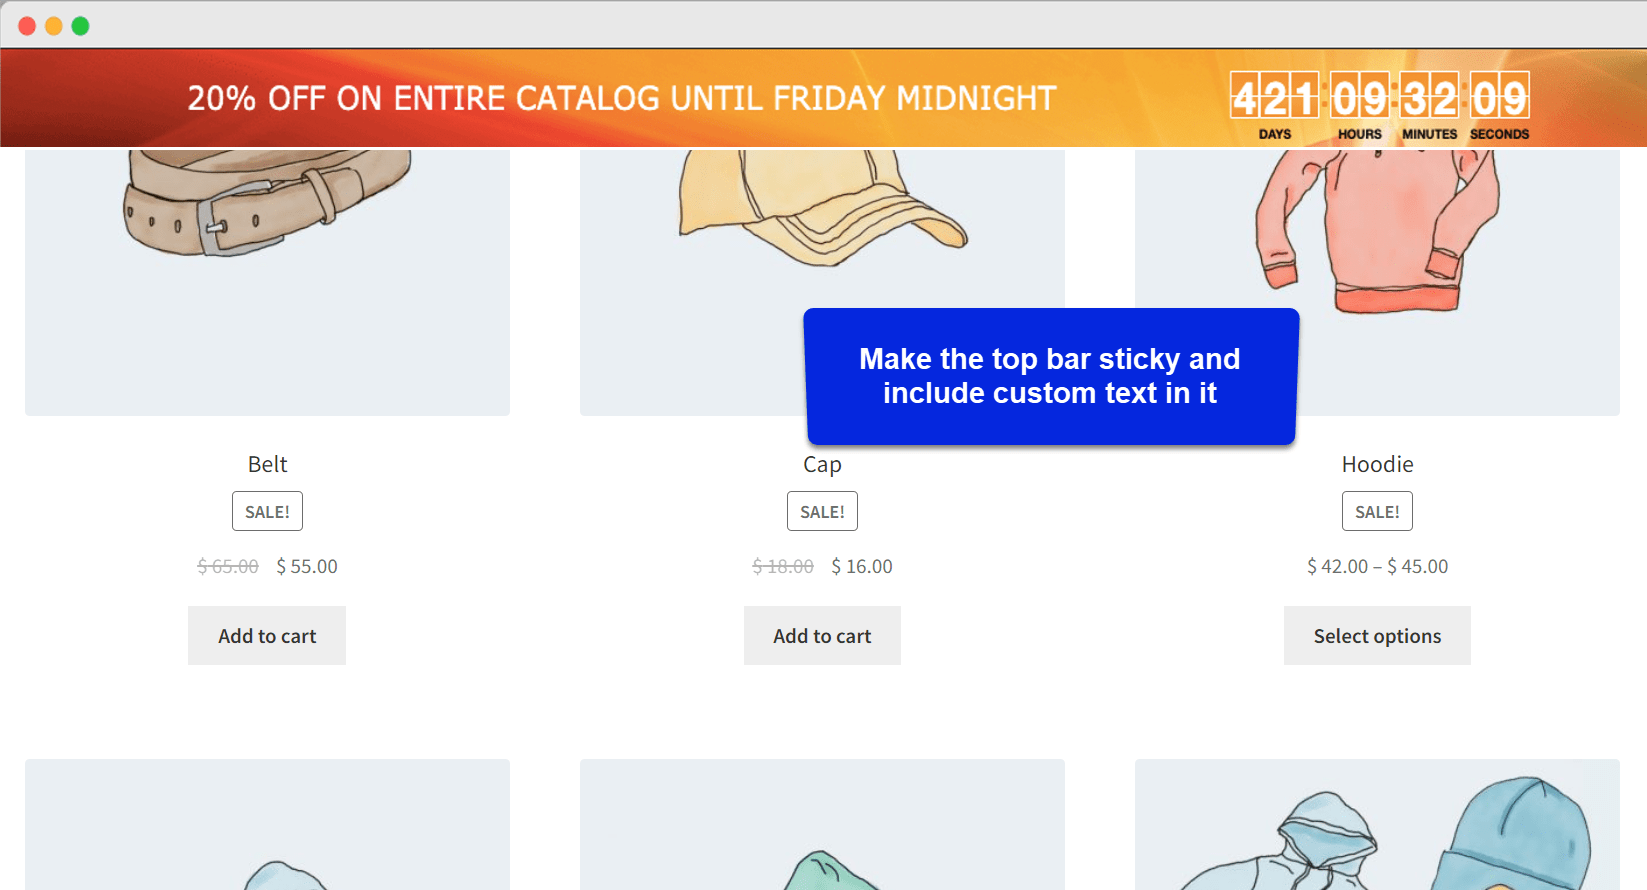Click the countdown hours display

pos(1358,98)
